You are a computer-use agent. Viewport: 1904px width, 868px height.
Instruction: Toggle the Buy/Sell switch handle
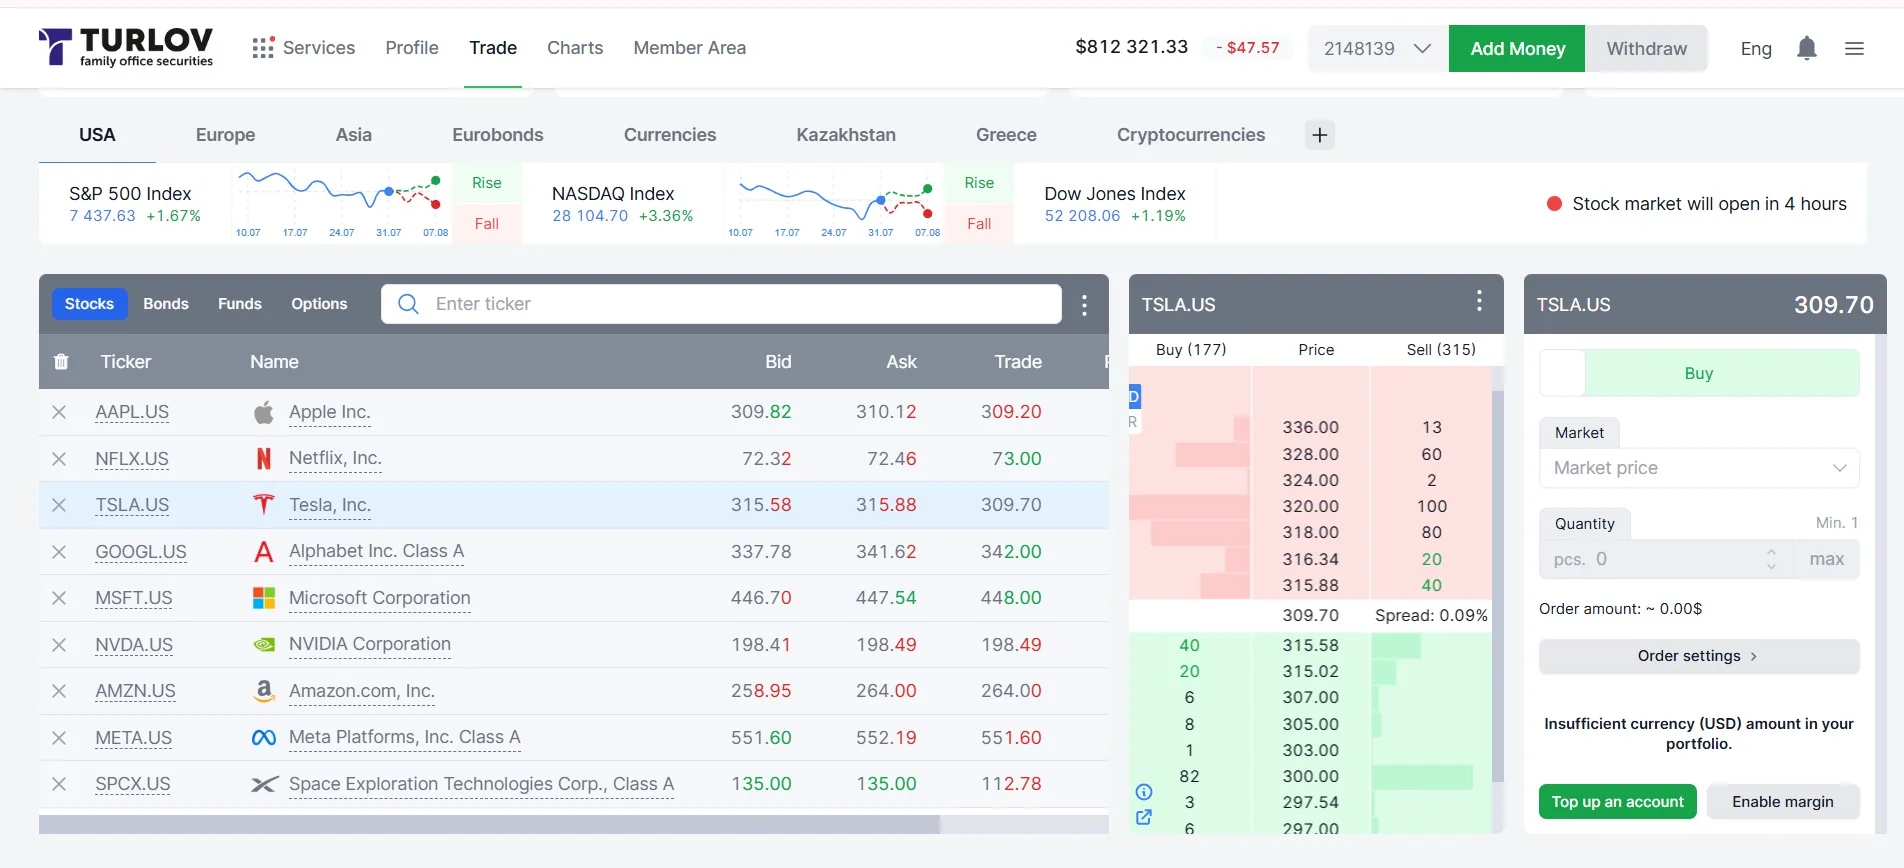point(1562,373)
